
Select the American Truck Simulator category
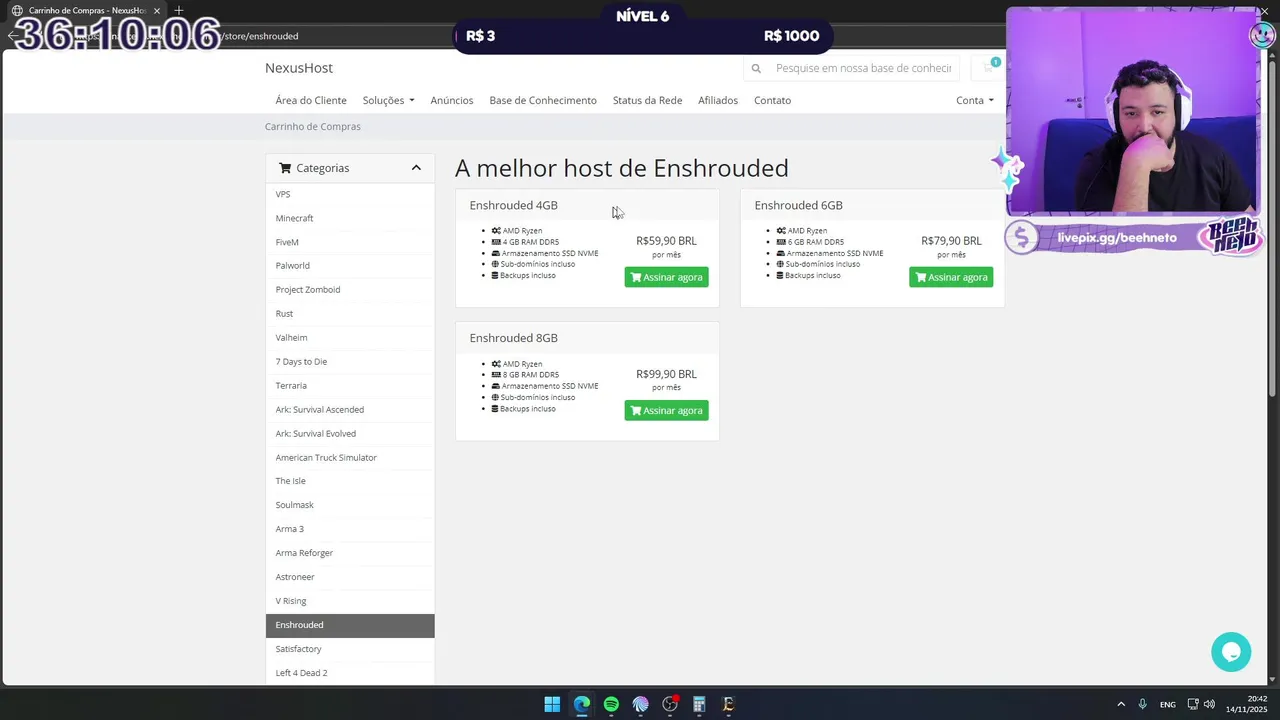click(350, 458)
